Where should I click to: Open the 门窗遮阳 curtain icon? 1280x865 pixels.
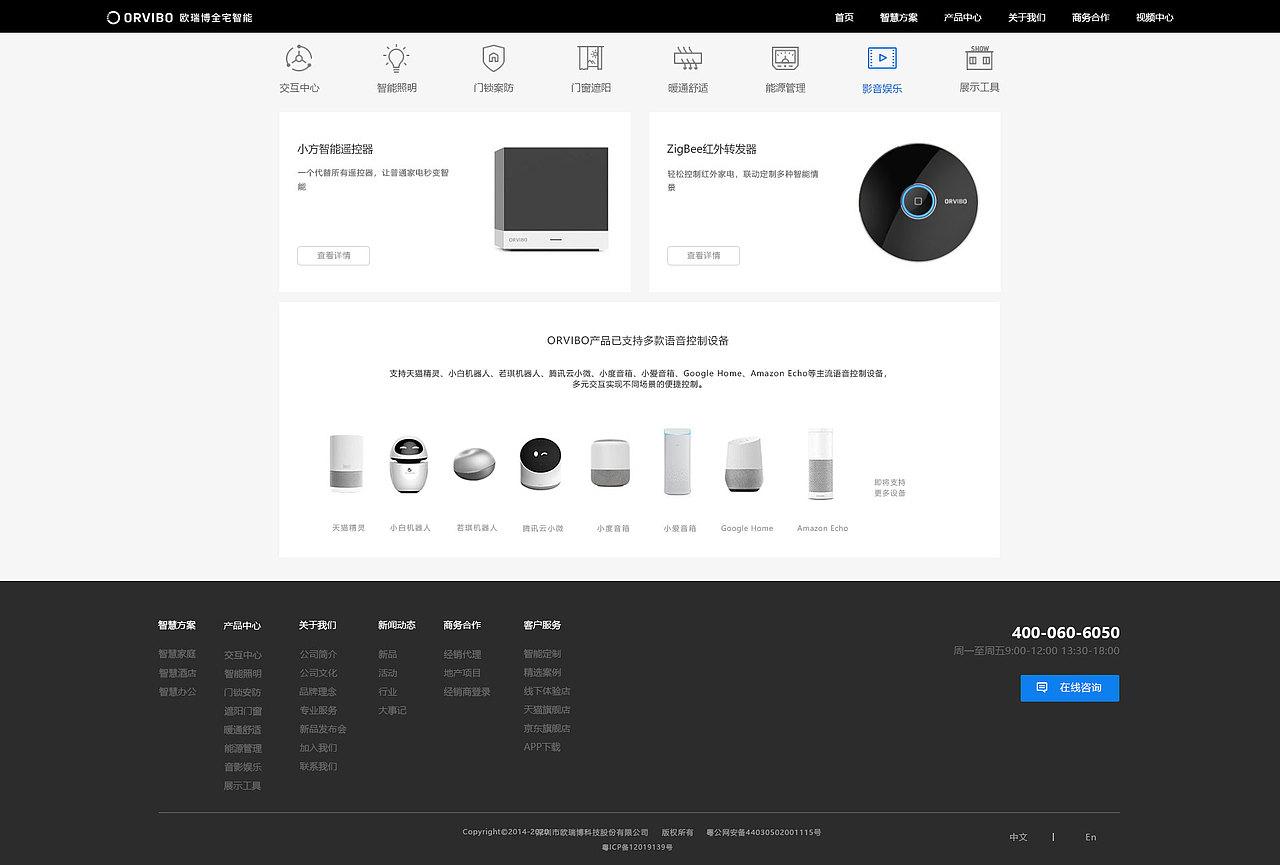(590, 58)
